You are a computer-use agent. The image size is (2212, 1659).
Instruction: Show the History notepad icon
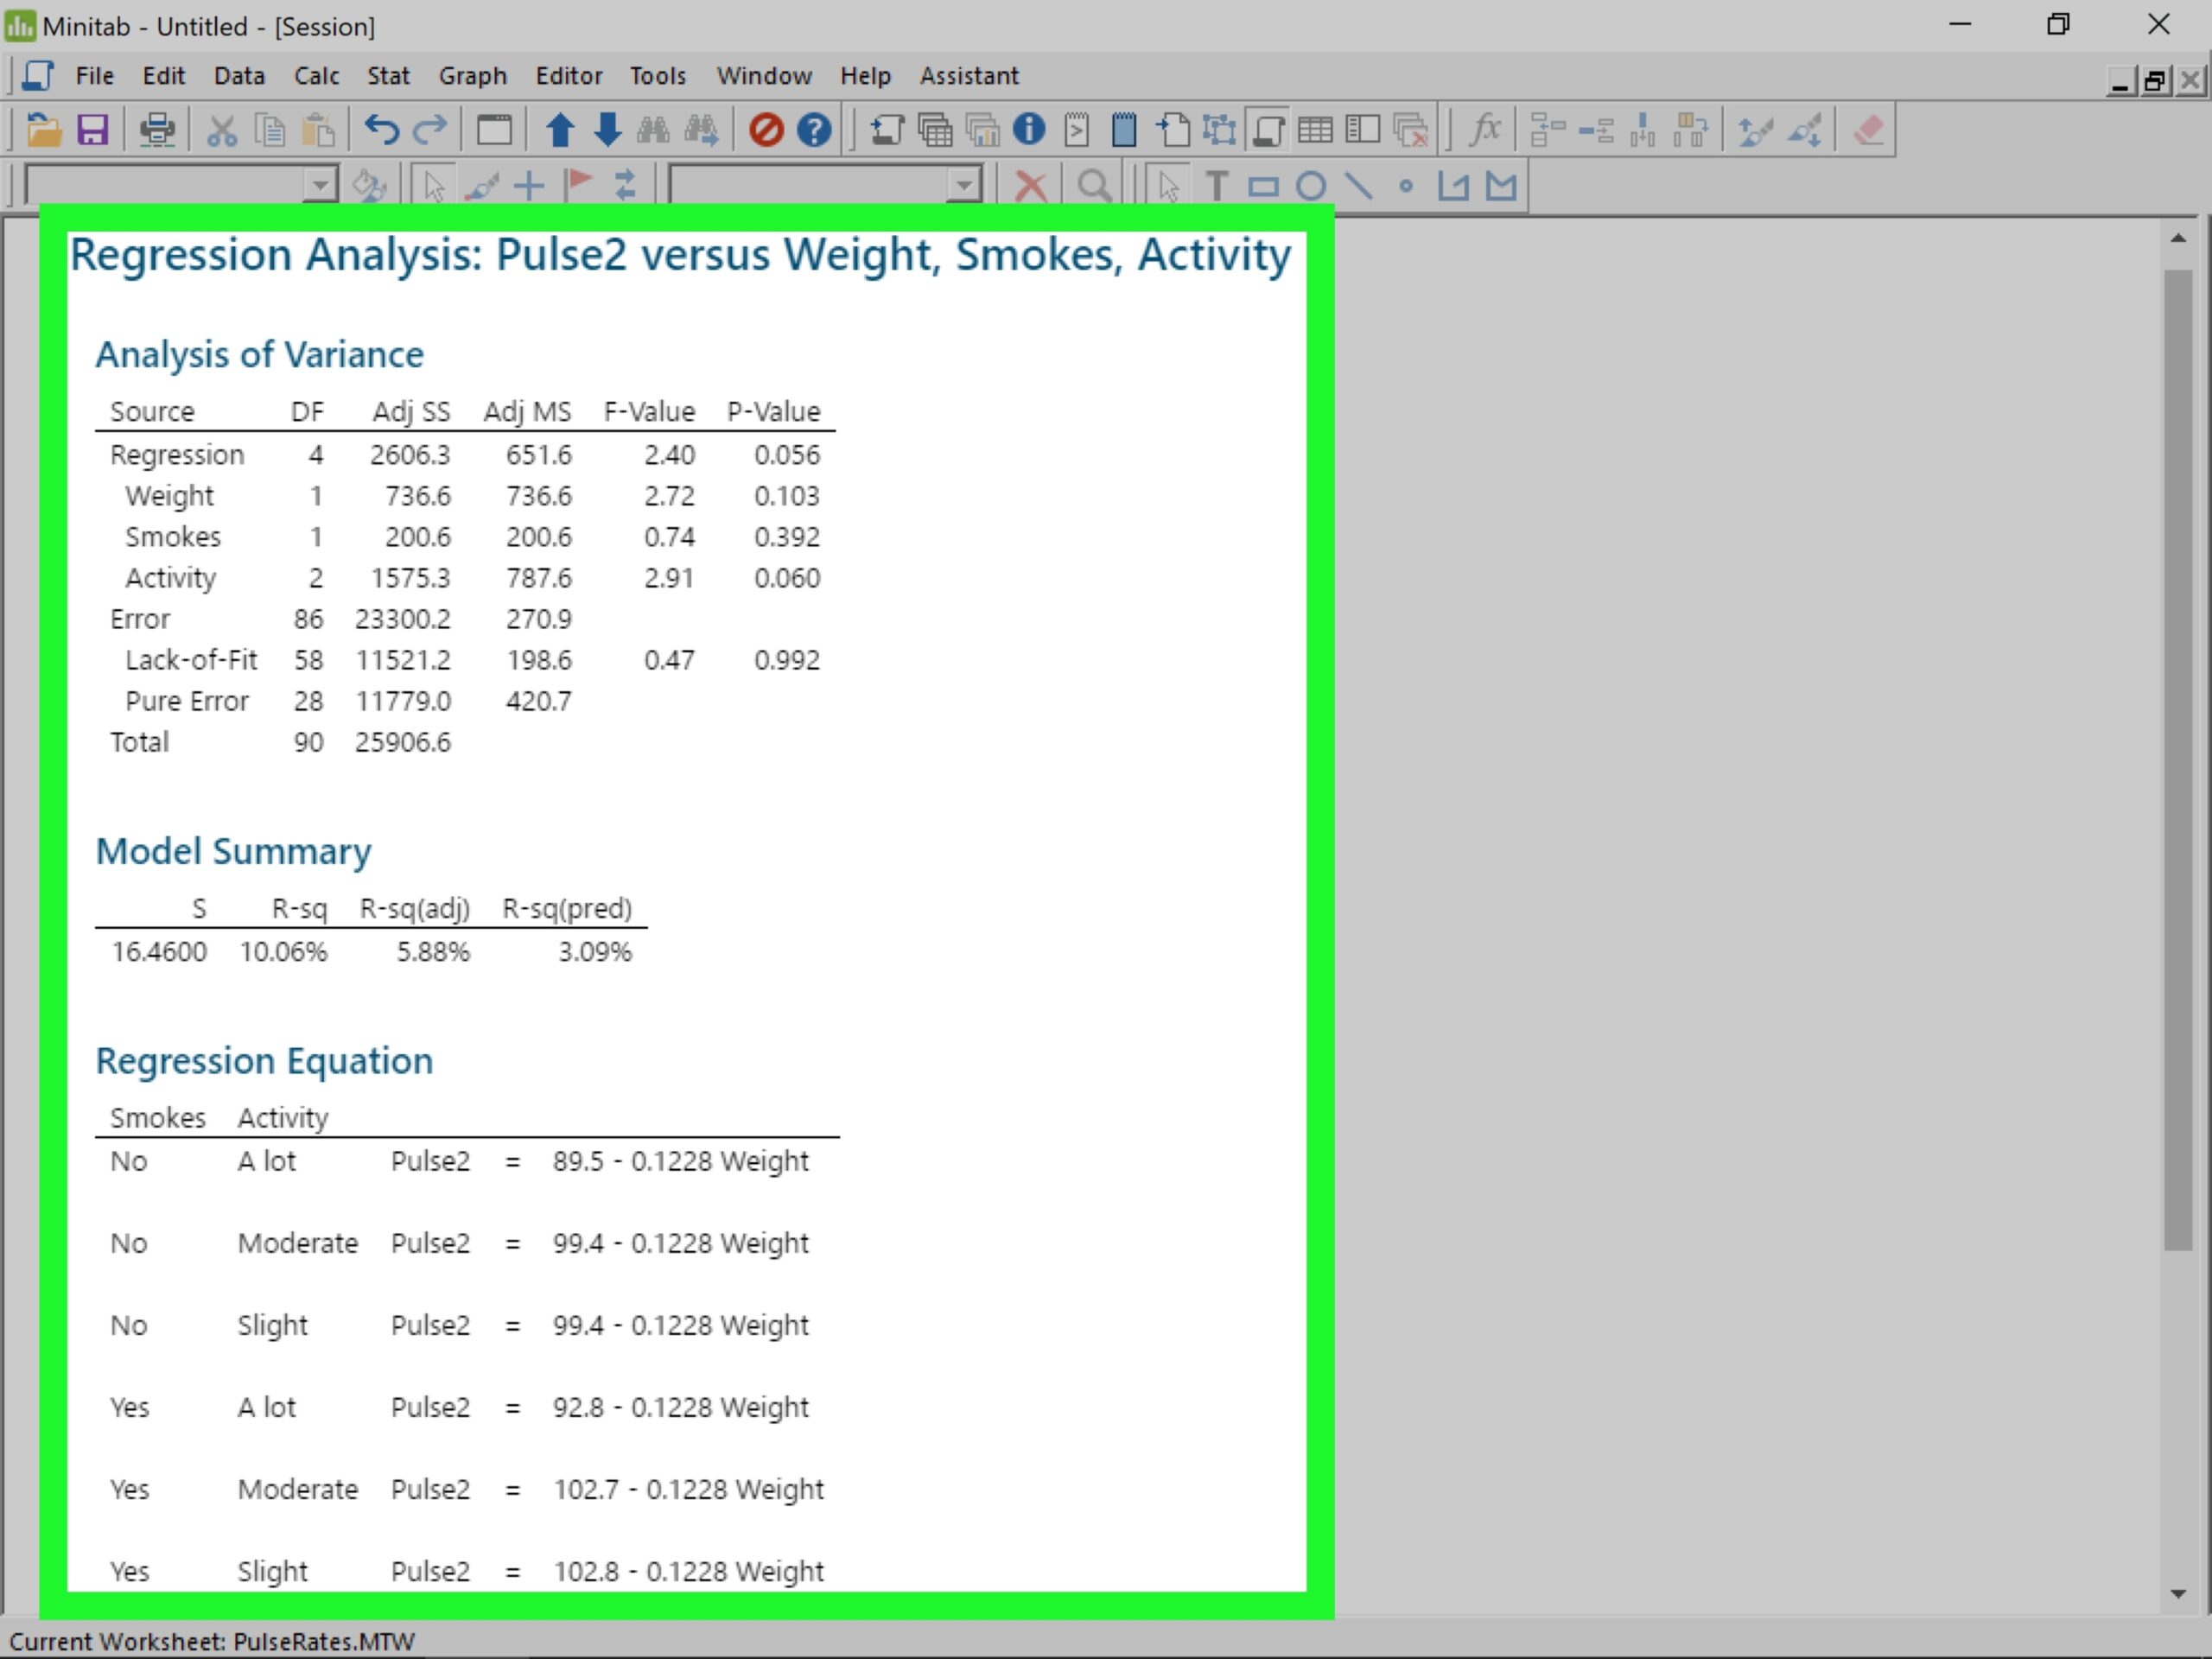click(1077, 130)
